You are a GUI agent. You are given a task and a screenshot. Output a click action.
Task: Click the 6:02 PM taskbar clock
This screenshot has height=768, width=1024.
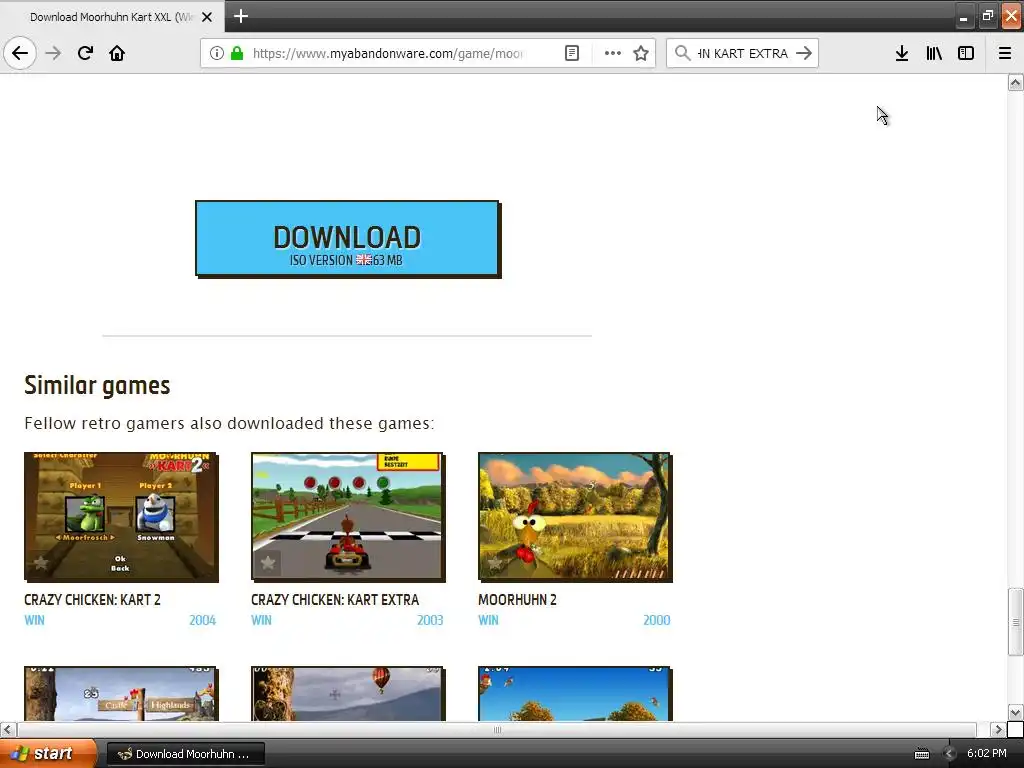(987, 753)
